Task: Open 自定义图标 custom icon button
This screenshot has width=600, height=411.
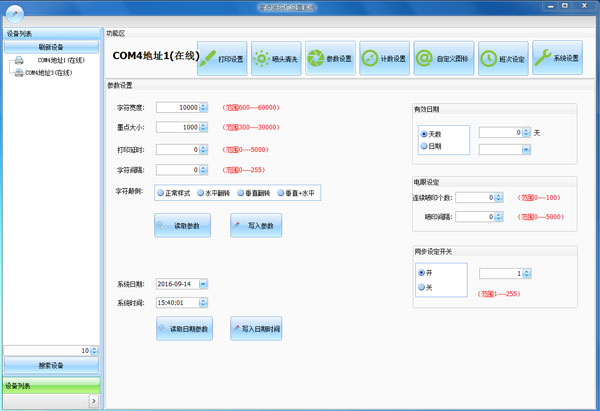Action: (438, 59)
